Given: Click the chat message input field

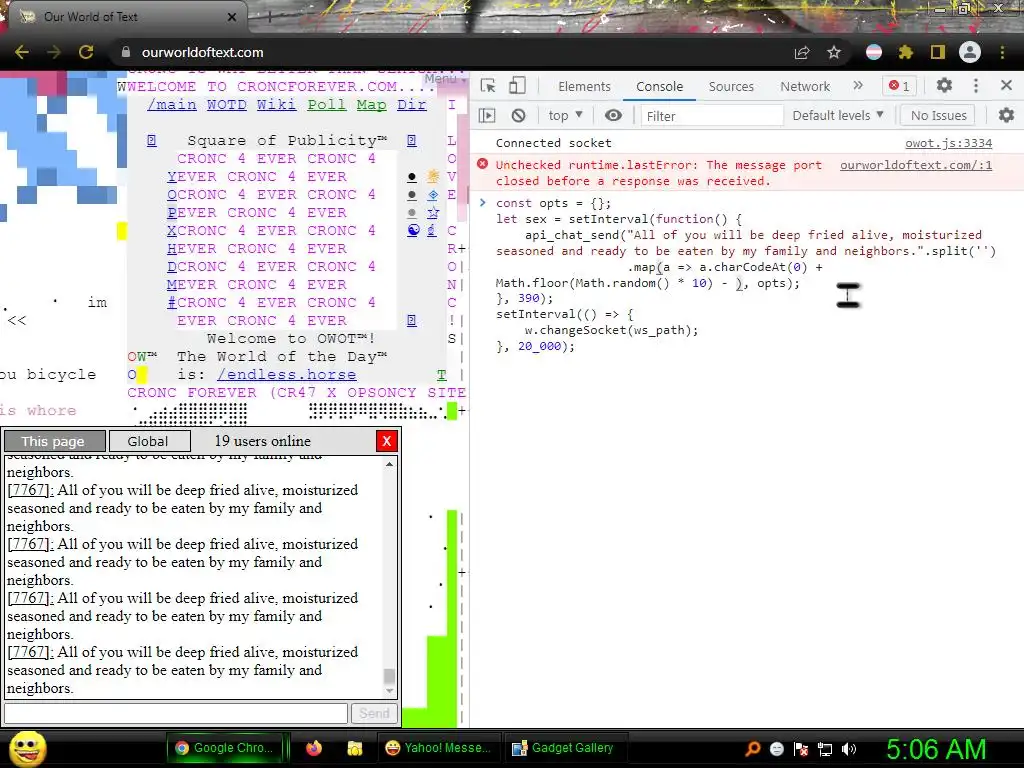Looking at the screenshot, I should 176,713.
